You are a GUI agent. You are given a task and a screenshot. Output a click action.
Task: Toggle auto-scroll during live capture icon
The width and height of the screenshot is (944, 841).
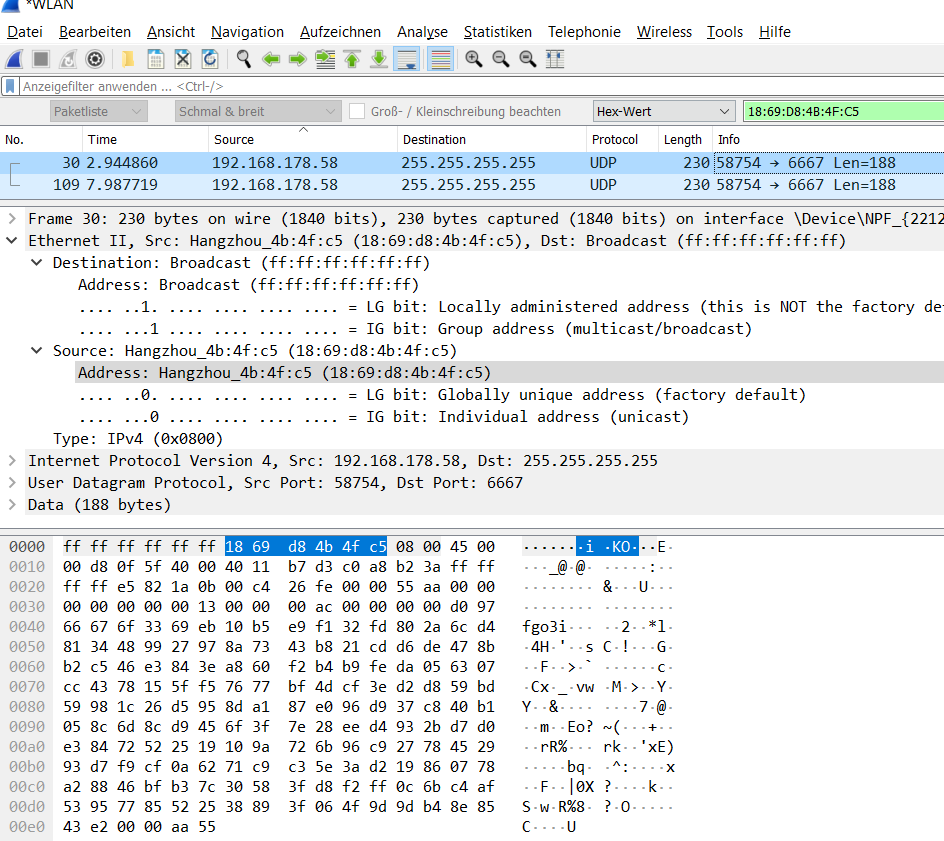(x=406, y=60)
